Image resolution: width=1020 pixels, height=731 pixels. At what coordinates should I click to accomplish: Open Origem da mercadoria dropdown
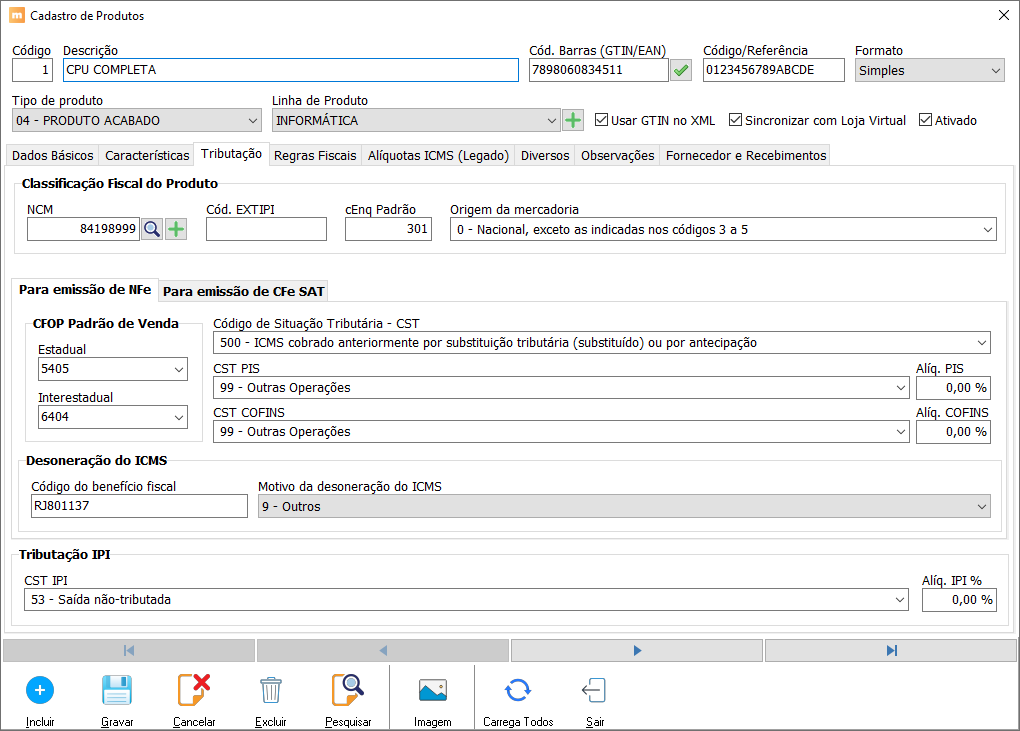coord(985,229)
